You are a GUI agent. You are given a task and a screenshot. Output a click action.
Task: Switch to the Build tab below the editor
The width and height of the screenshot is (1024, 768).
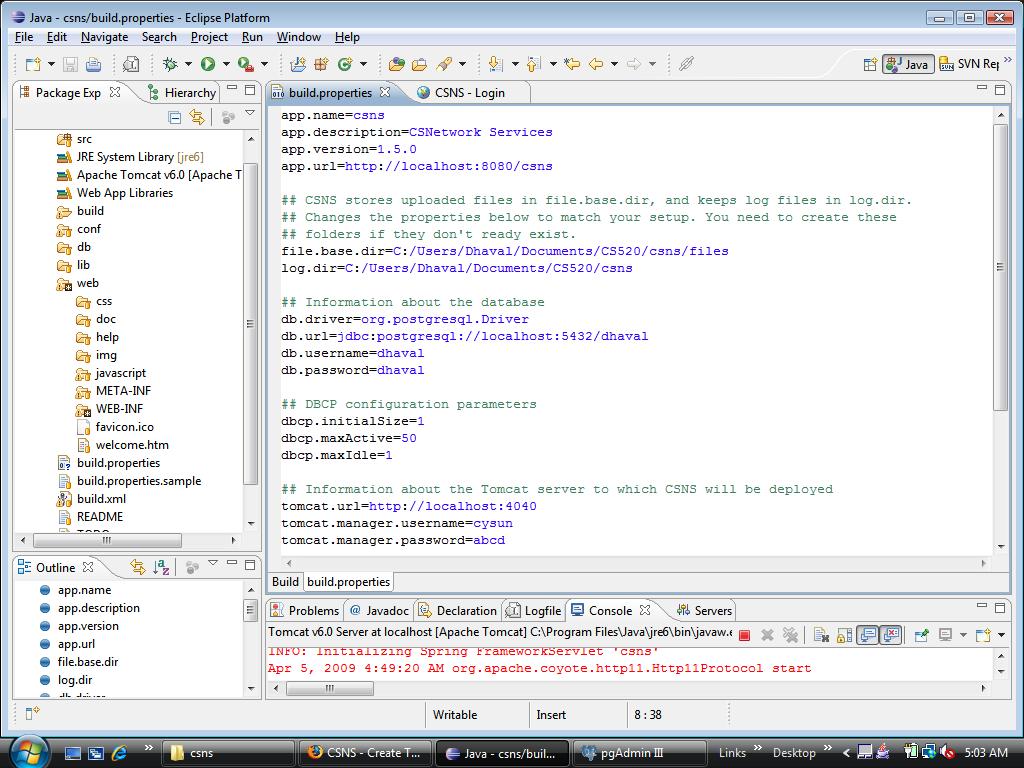click(x=285, y=581)
